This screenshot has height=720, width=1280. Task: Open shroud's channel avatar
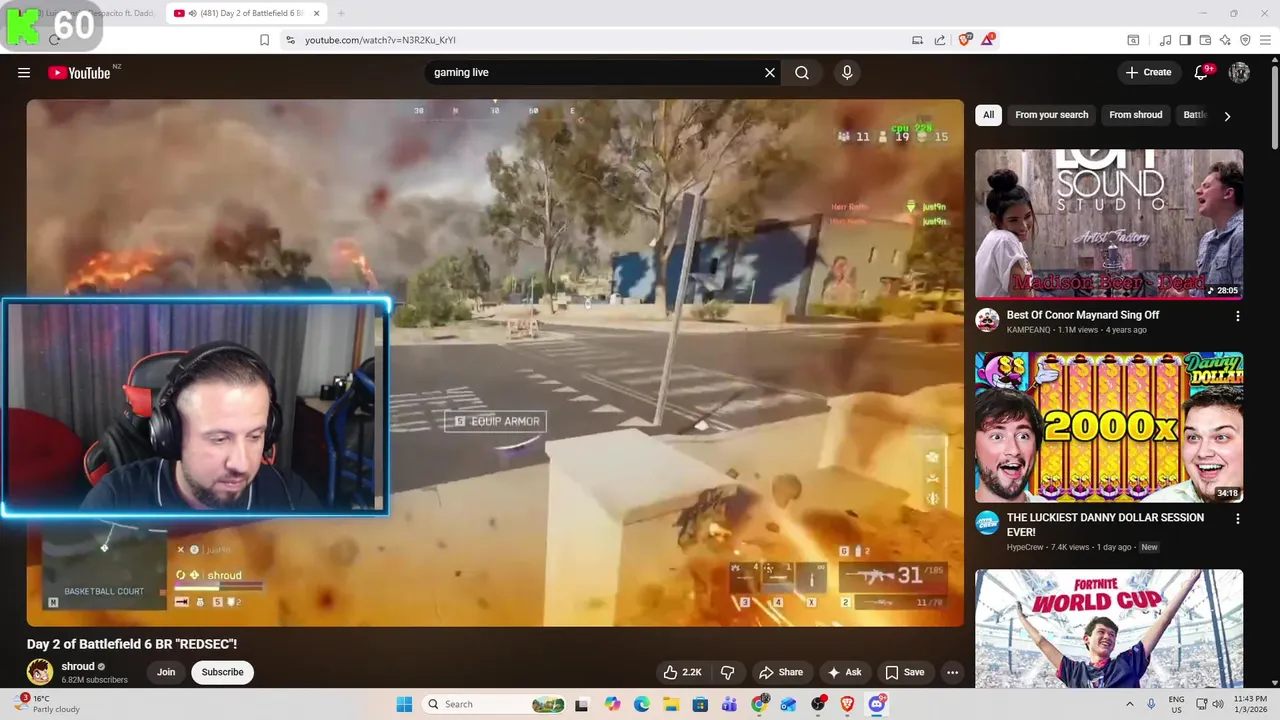(x=40, y=672)
